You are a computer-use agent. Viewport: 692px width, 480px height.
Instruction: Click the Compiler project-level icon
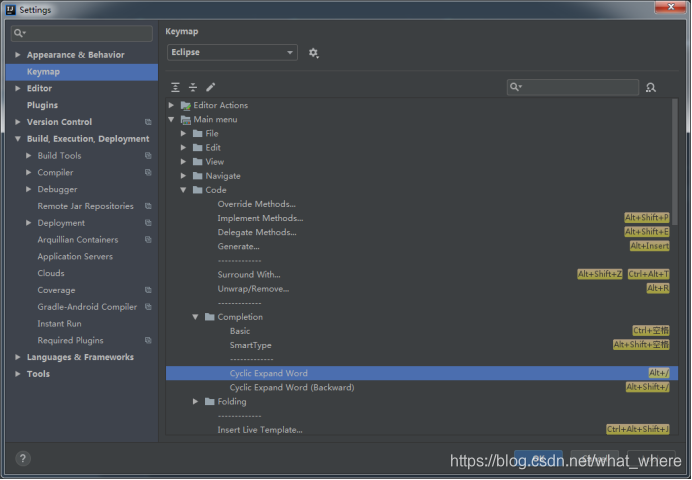point(148,172)
